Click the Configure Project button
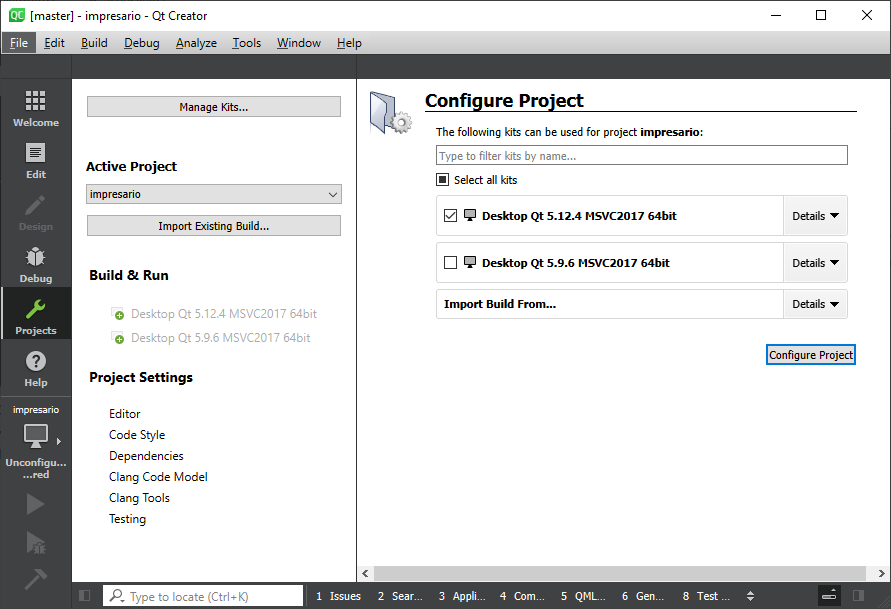 click(810, 355)
